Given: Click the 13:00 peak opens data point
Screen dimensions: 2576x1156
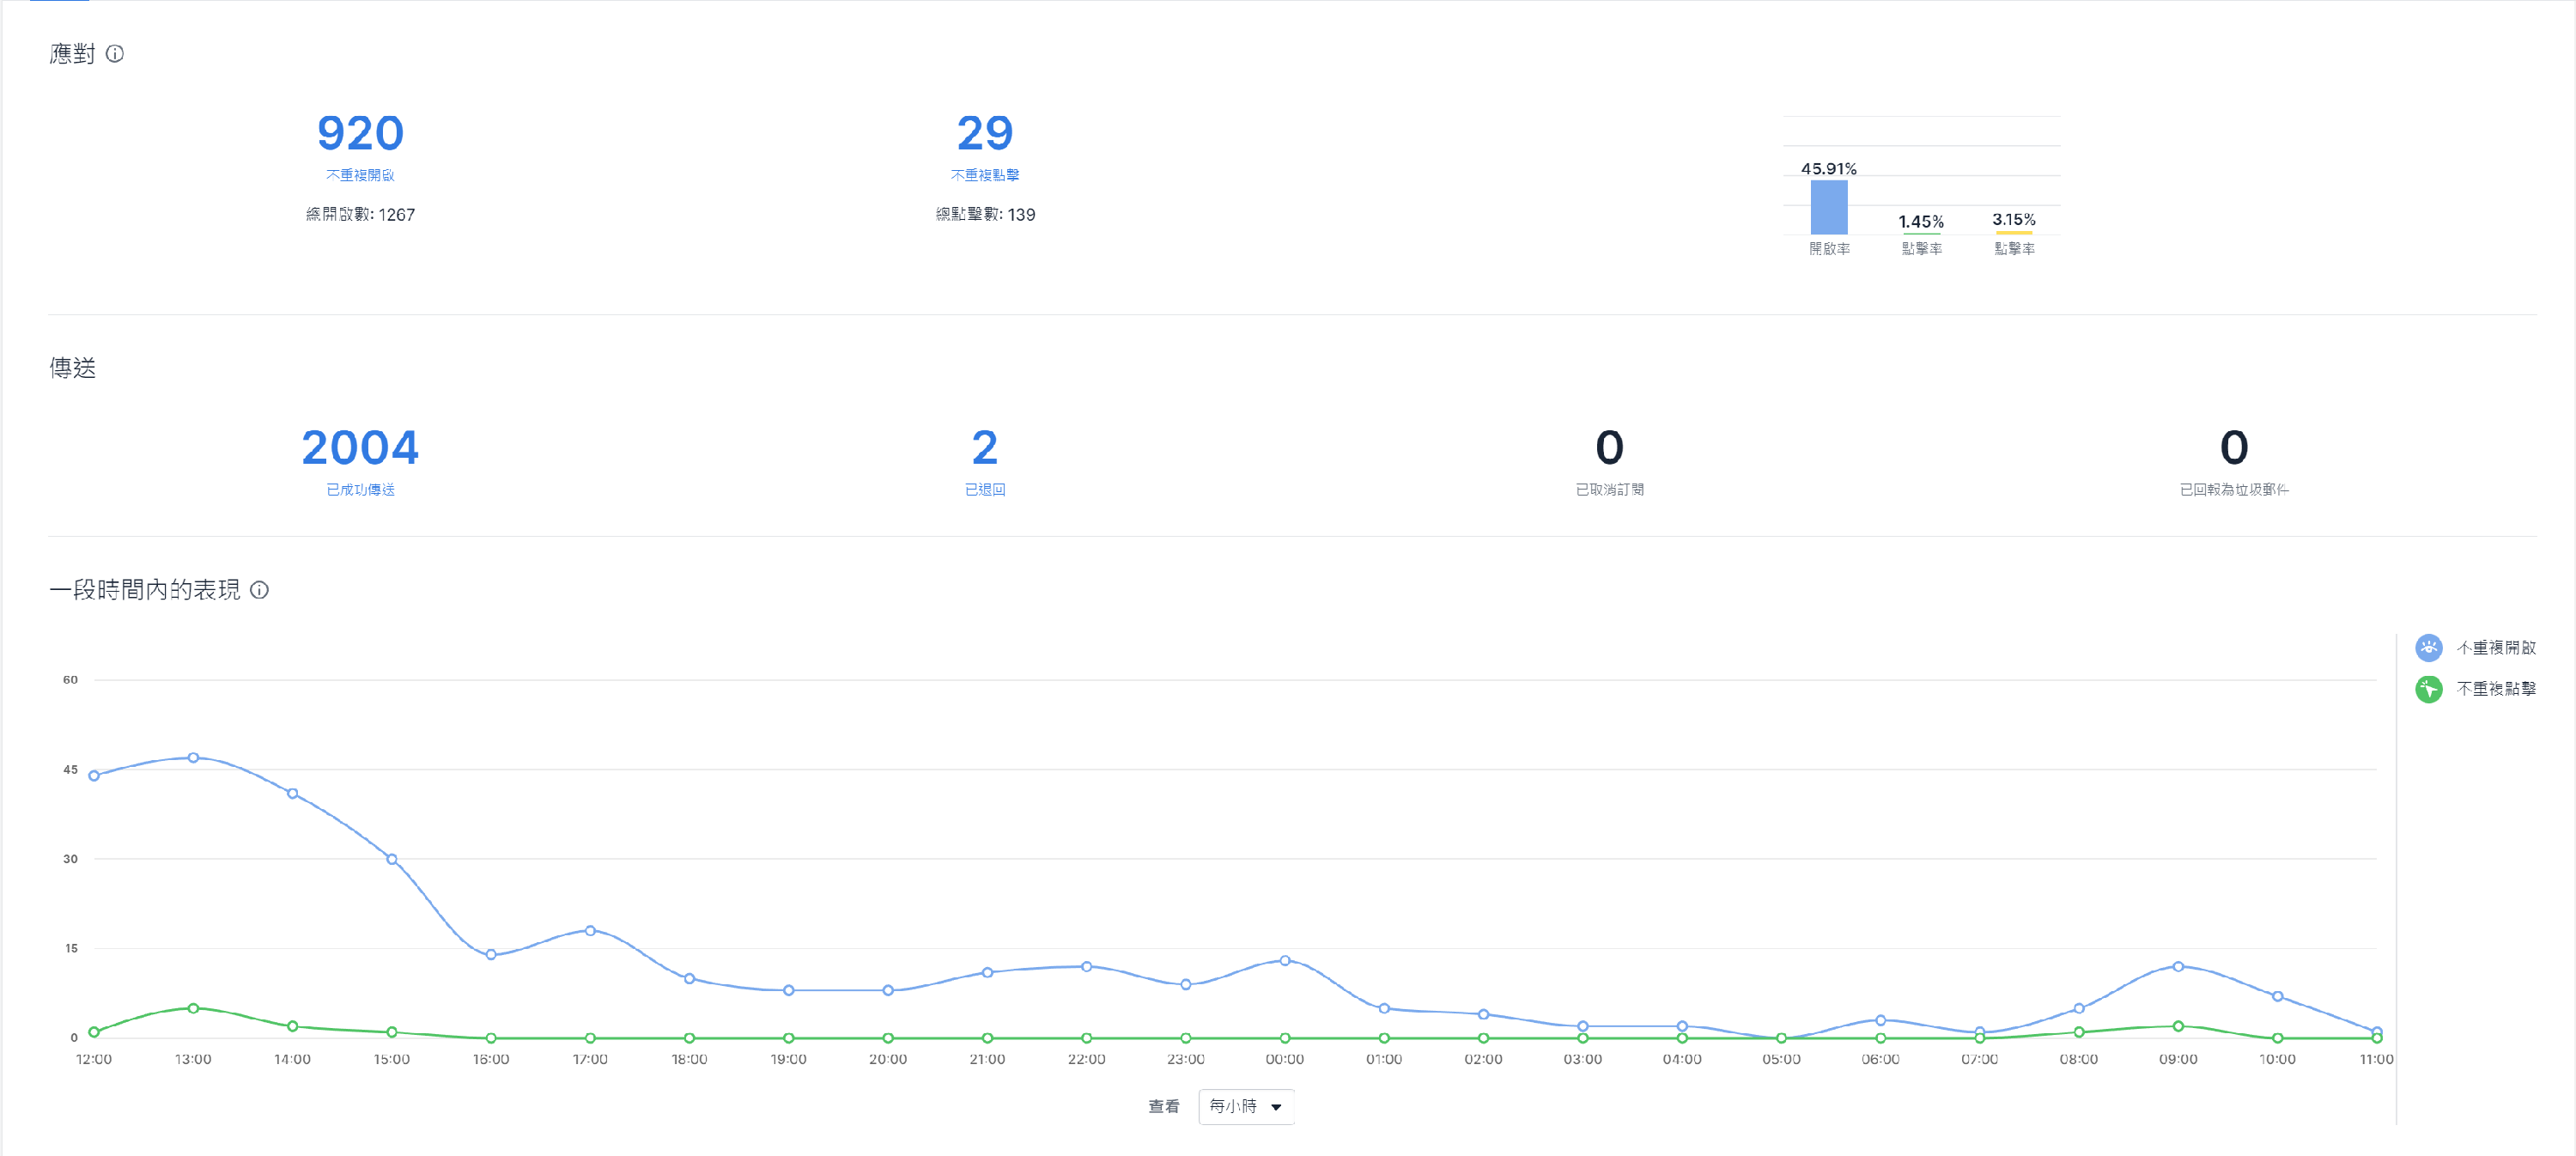Looking at the screenshot, I should [193, 758].
